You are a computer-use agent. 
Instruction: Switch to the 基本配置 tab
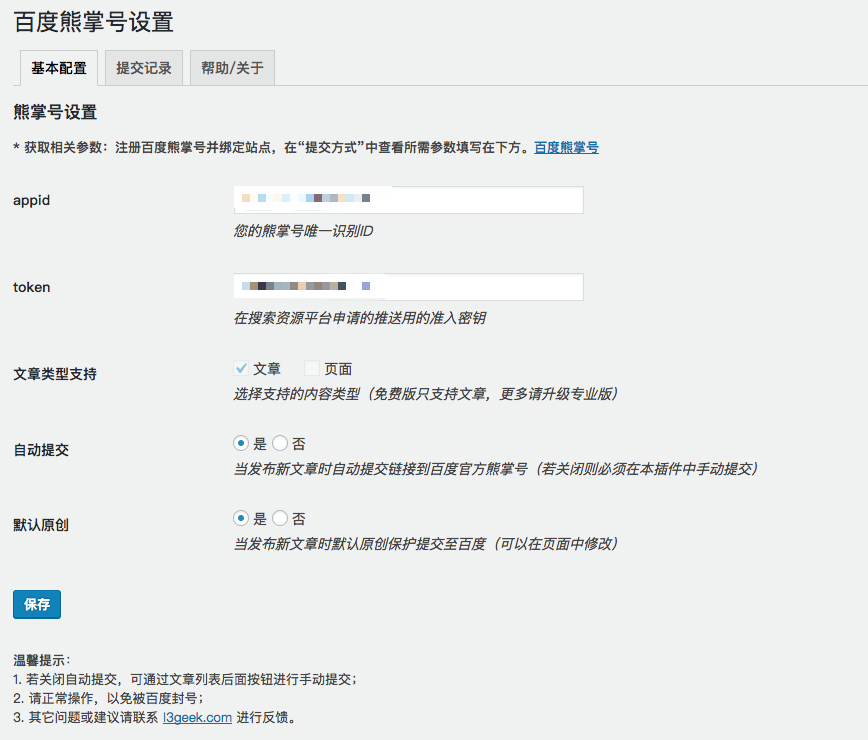[59, 68]
